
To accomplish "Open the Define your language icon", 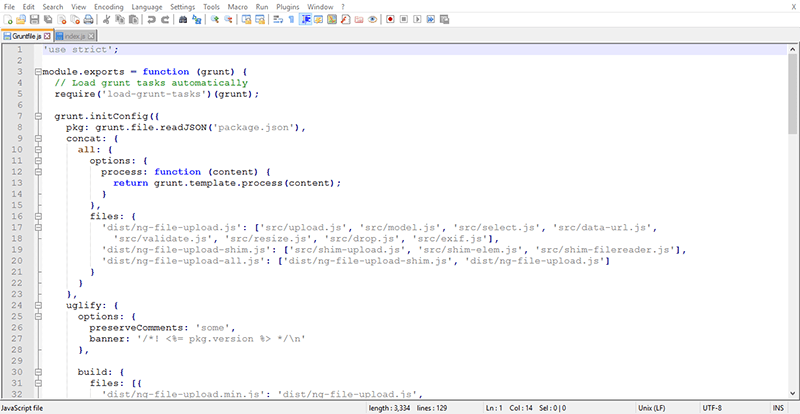I will 319,19.
